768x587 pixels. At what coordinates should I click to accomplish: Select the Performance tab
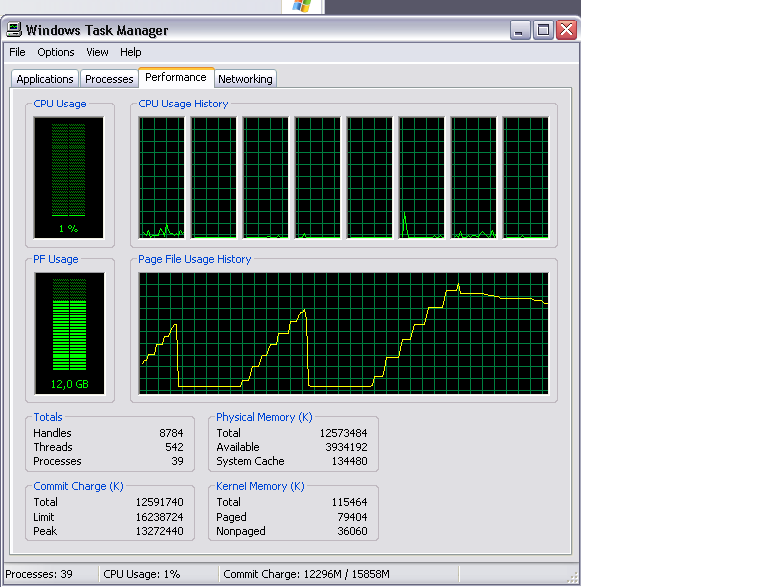[175, 77]
